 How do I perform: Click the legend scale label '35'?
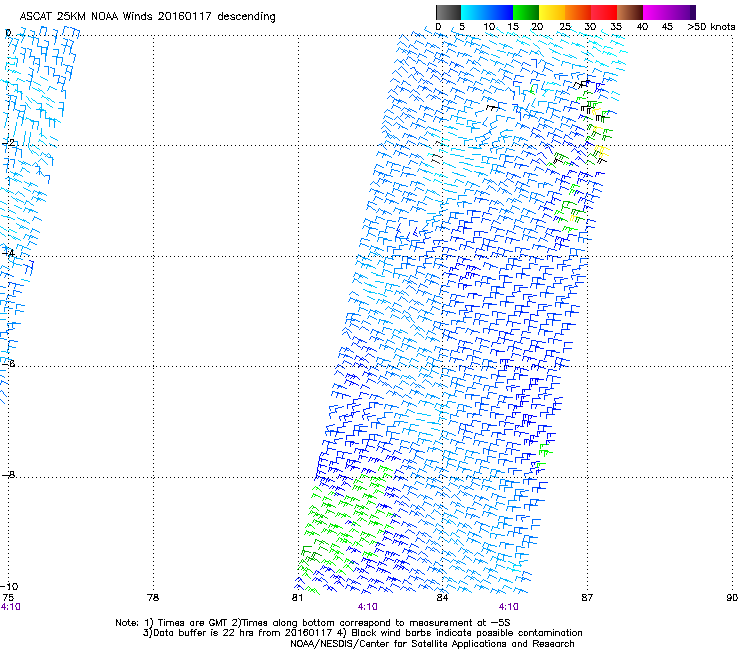coord(616,27)
